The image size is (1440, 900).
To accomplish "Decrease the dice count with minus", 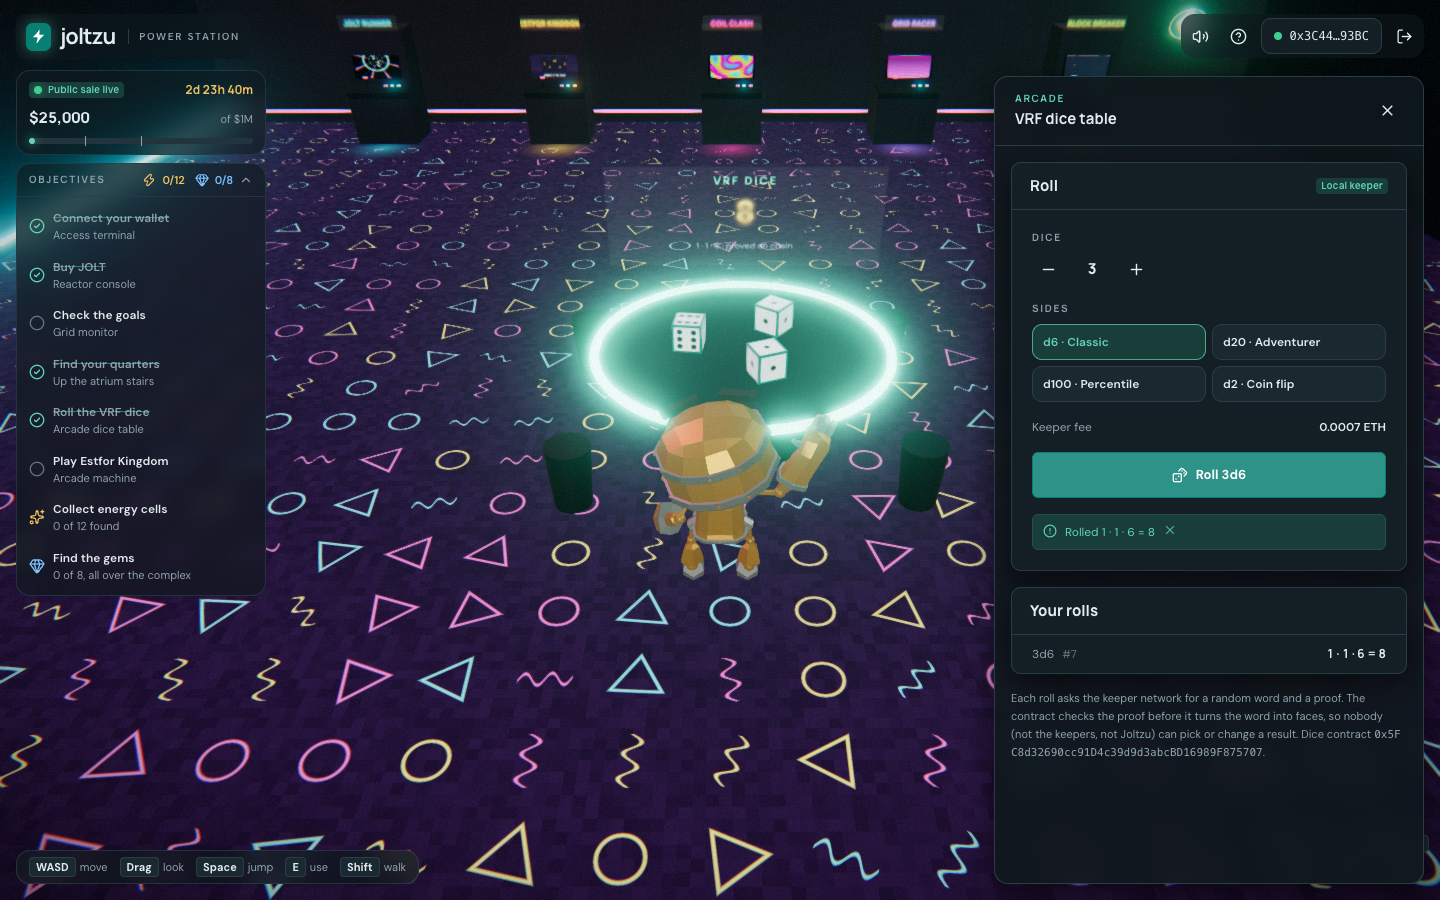I will (x=1048, y=269).
